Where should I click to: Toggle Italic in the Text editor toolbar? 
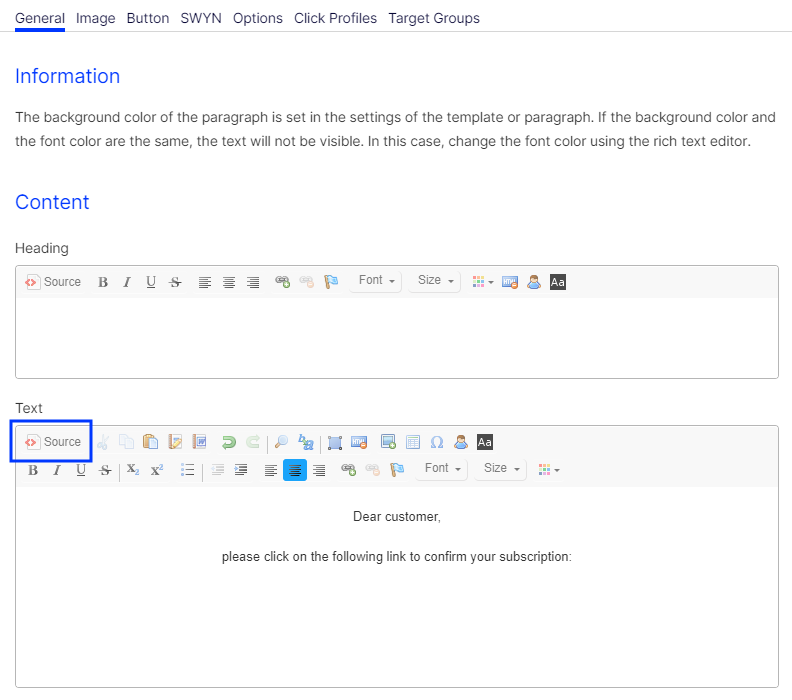(x=57, y=470)
